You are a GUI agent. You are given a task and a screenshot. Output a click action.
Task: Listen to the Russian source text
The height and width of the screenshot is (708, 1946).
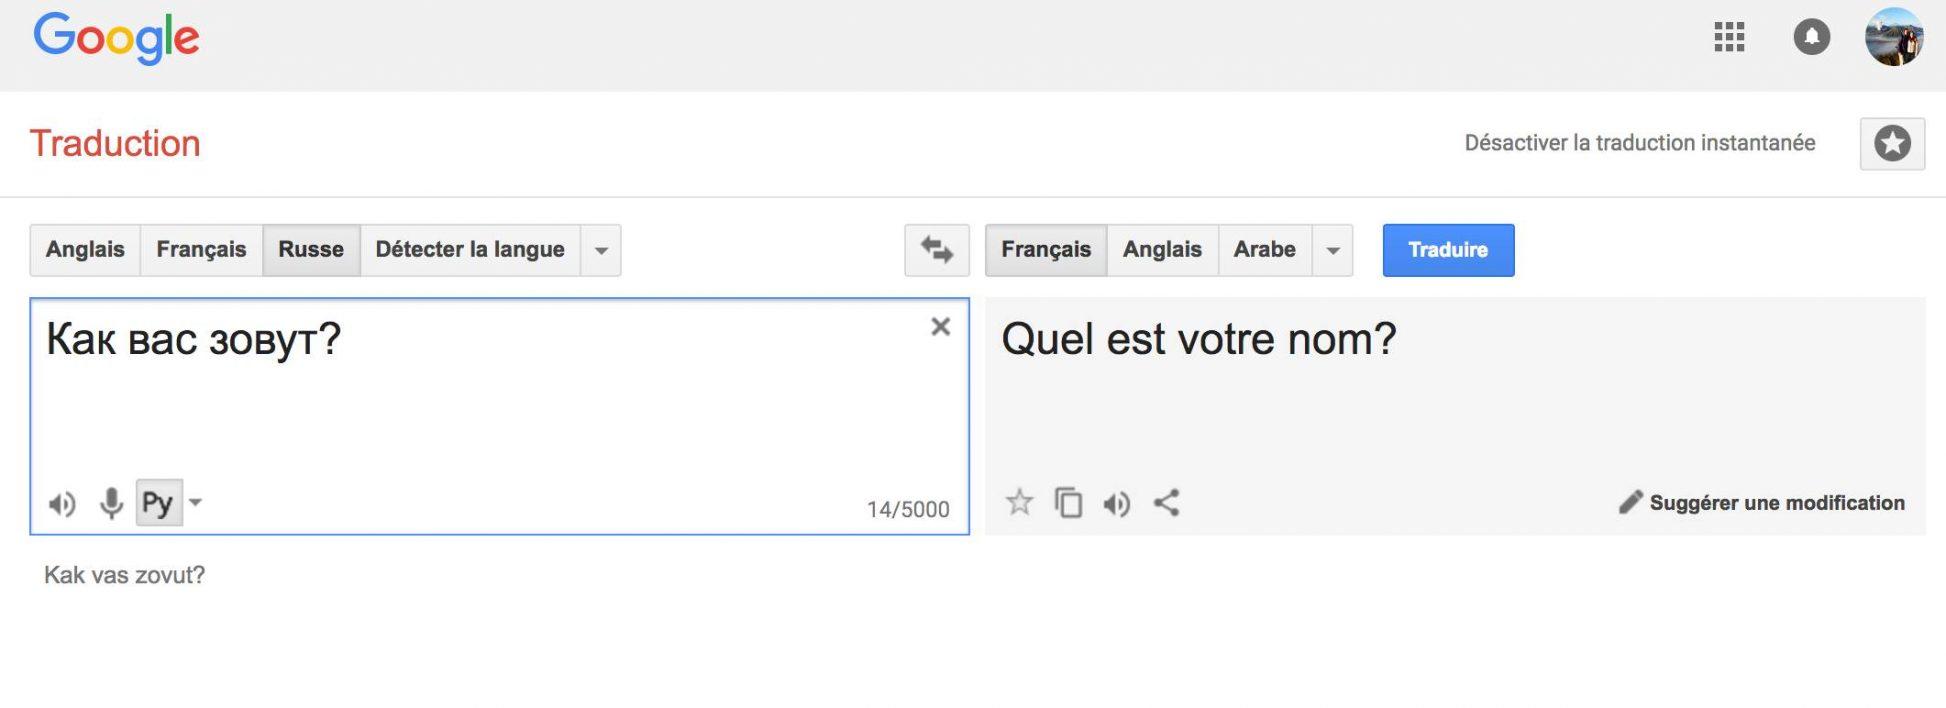click(x=61, y=503)
